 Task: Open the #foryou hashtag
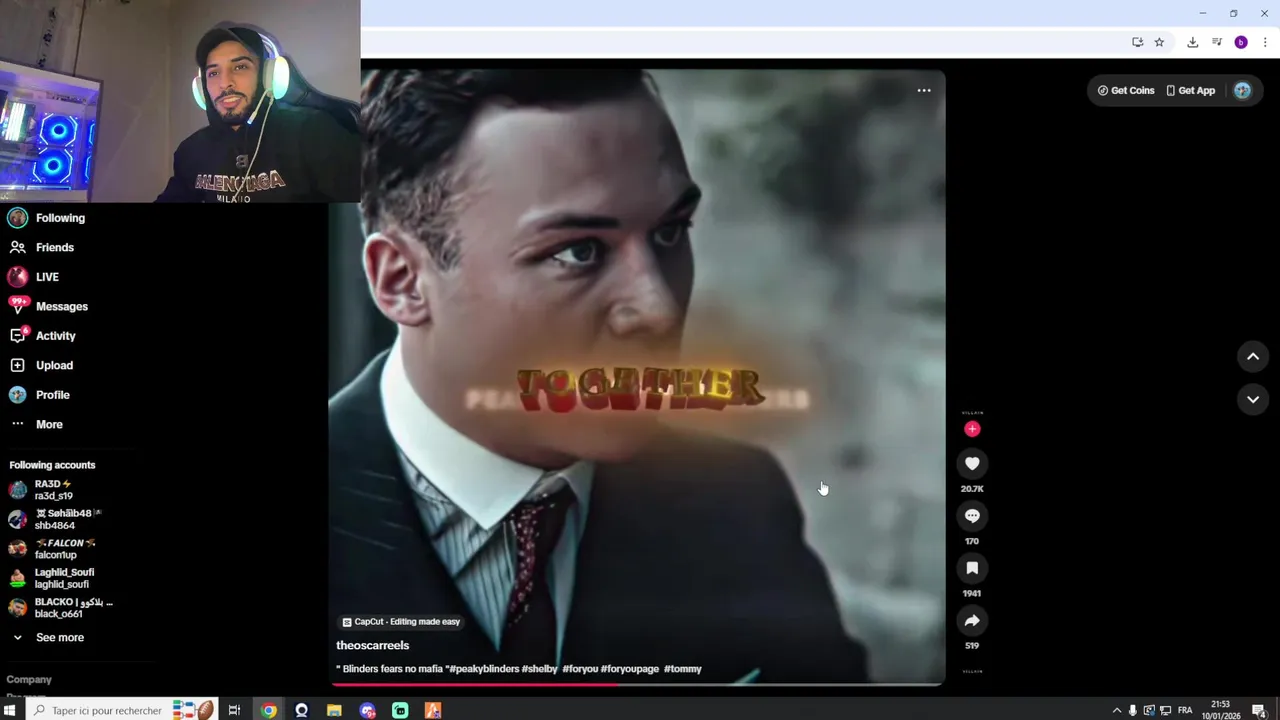pyautogui.click(x=580, y=669)
